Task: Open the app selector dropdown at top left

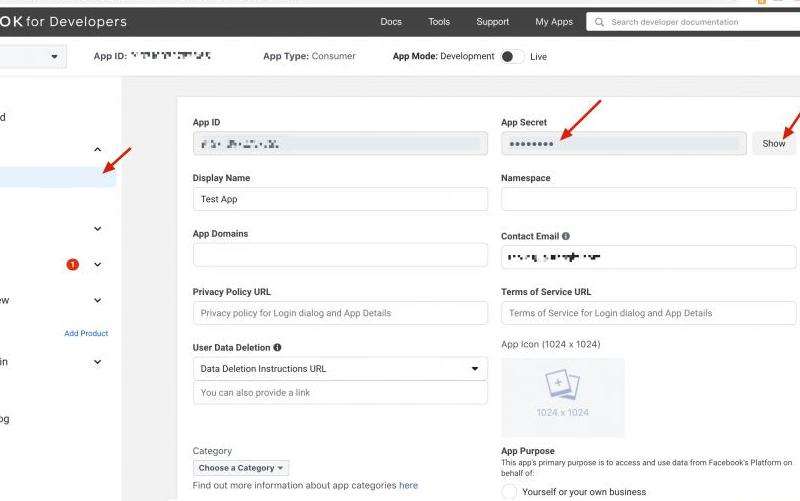Action: (x=53, y=57)
